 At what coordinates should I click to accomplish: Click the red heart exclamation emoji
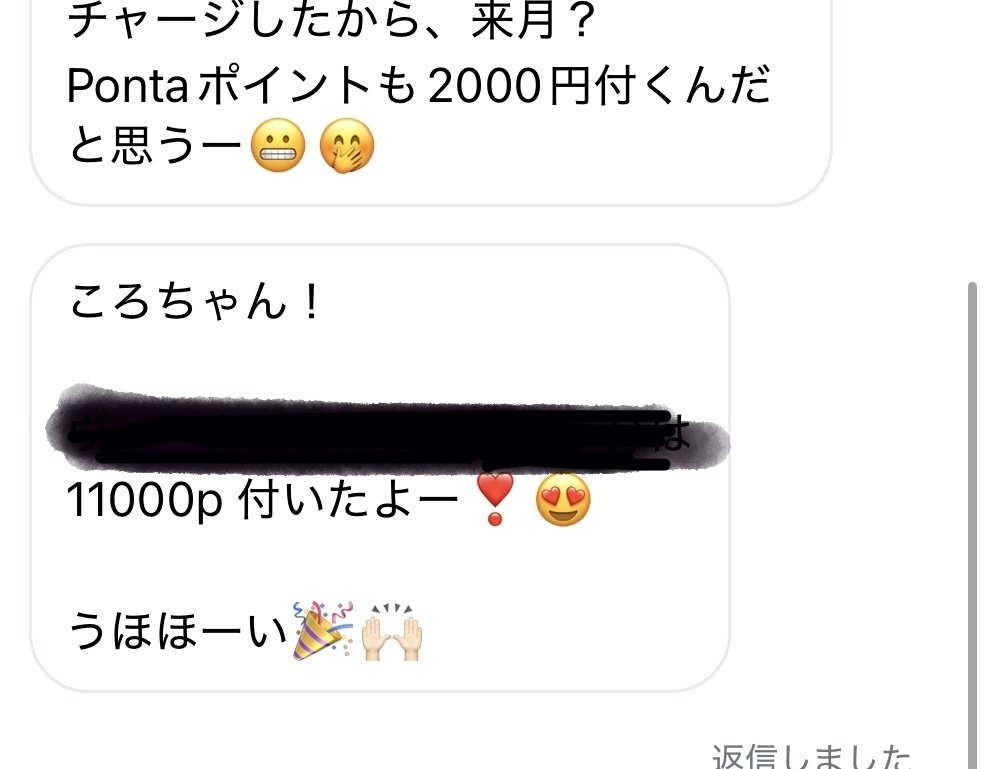coord(495,499)
